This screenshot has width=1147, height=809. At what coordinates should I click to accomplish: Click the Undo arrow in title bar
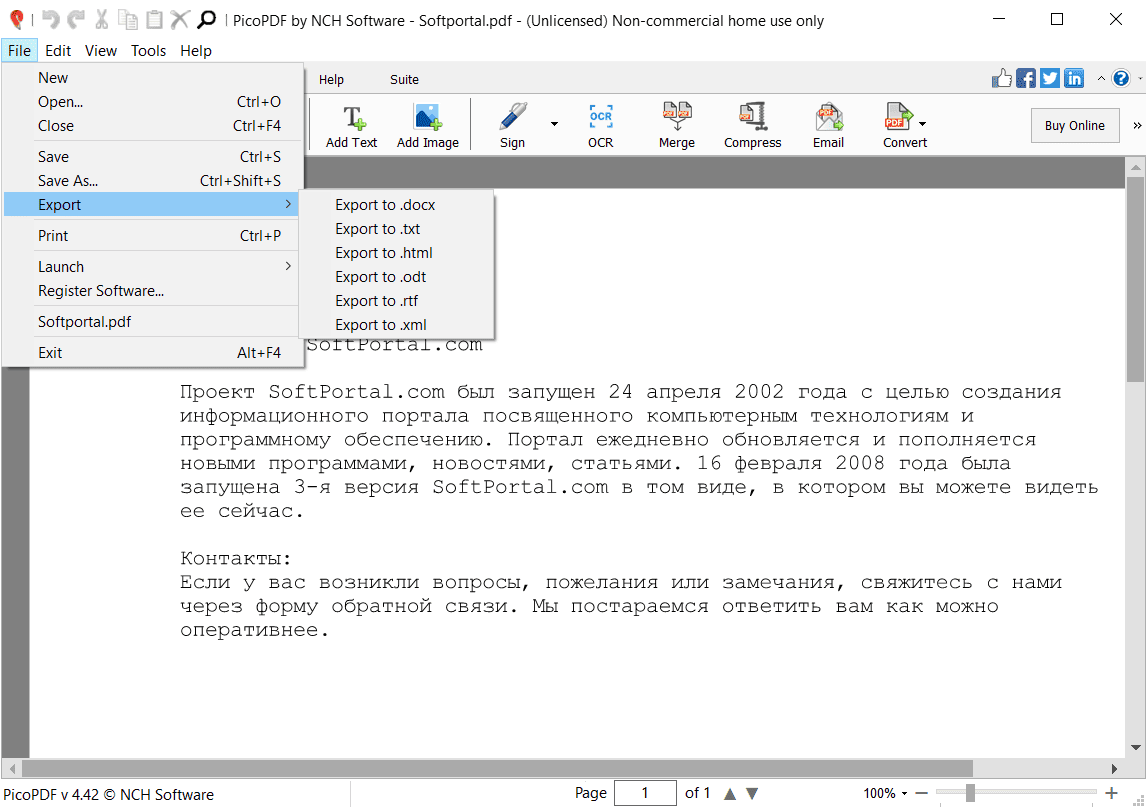click(x=50, y=20)
